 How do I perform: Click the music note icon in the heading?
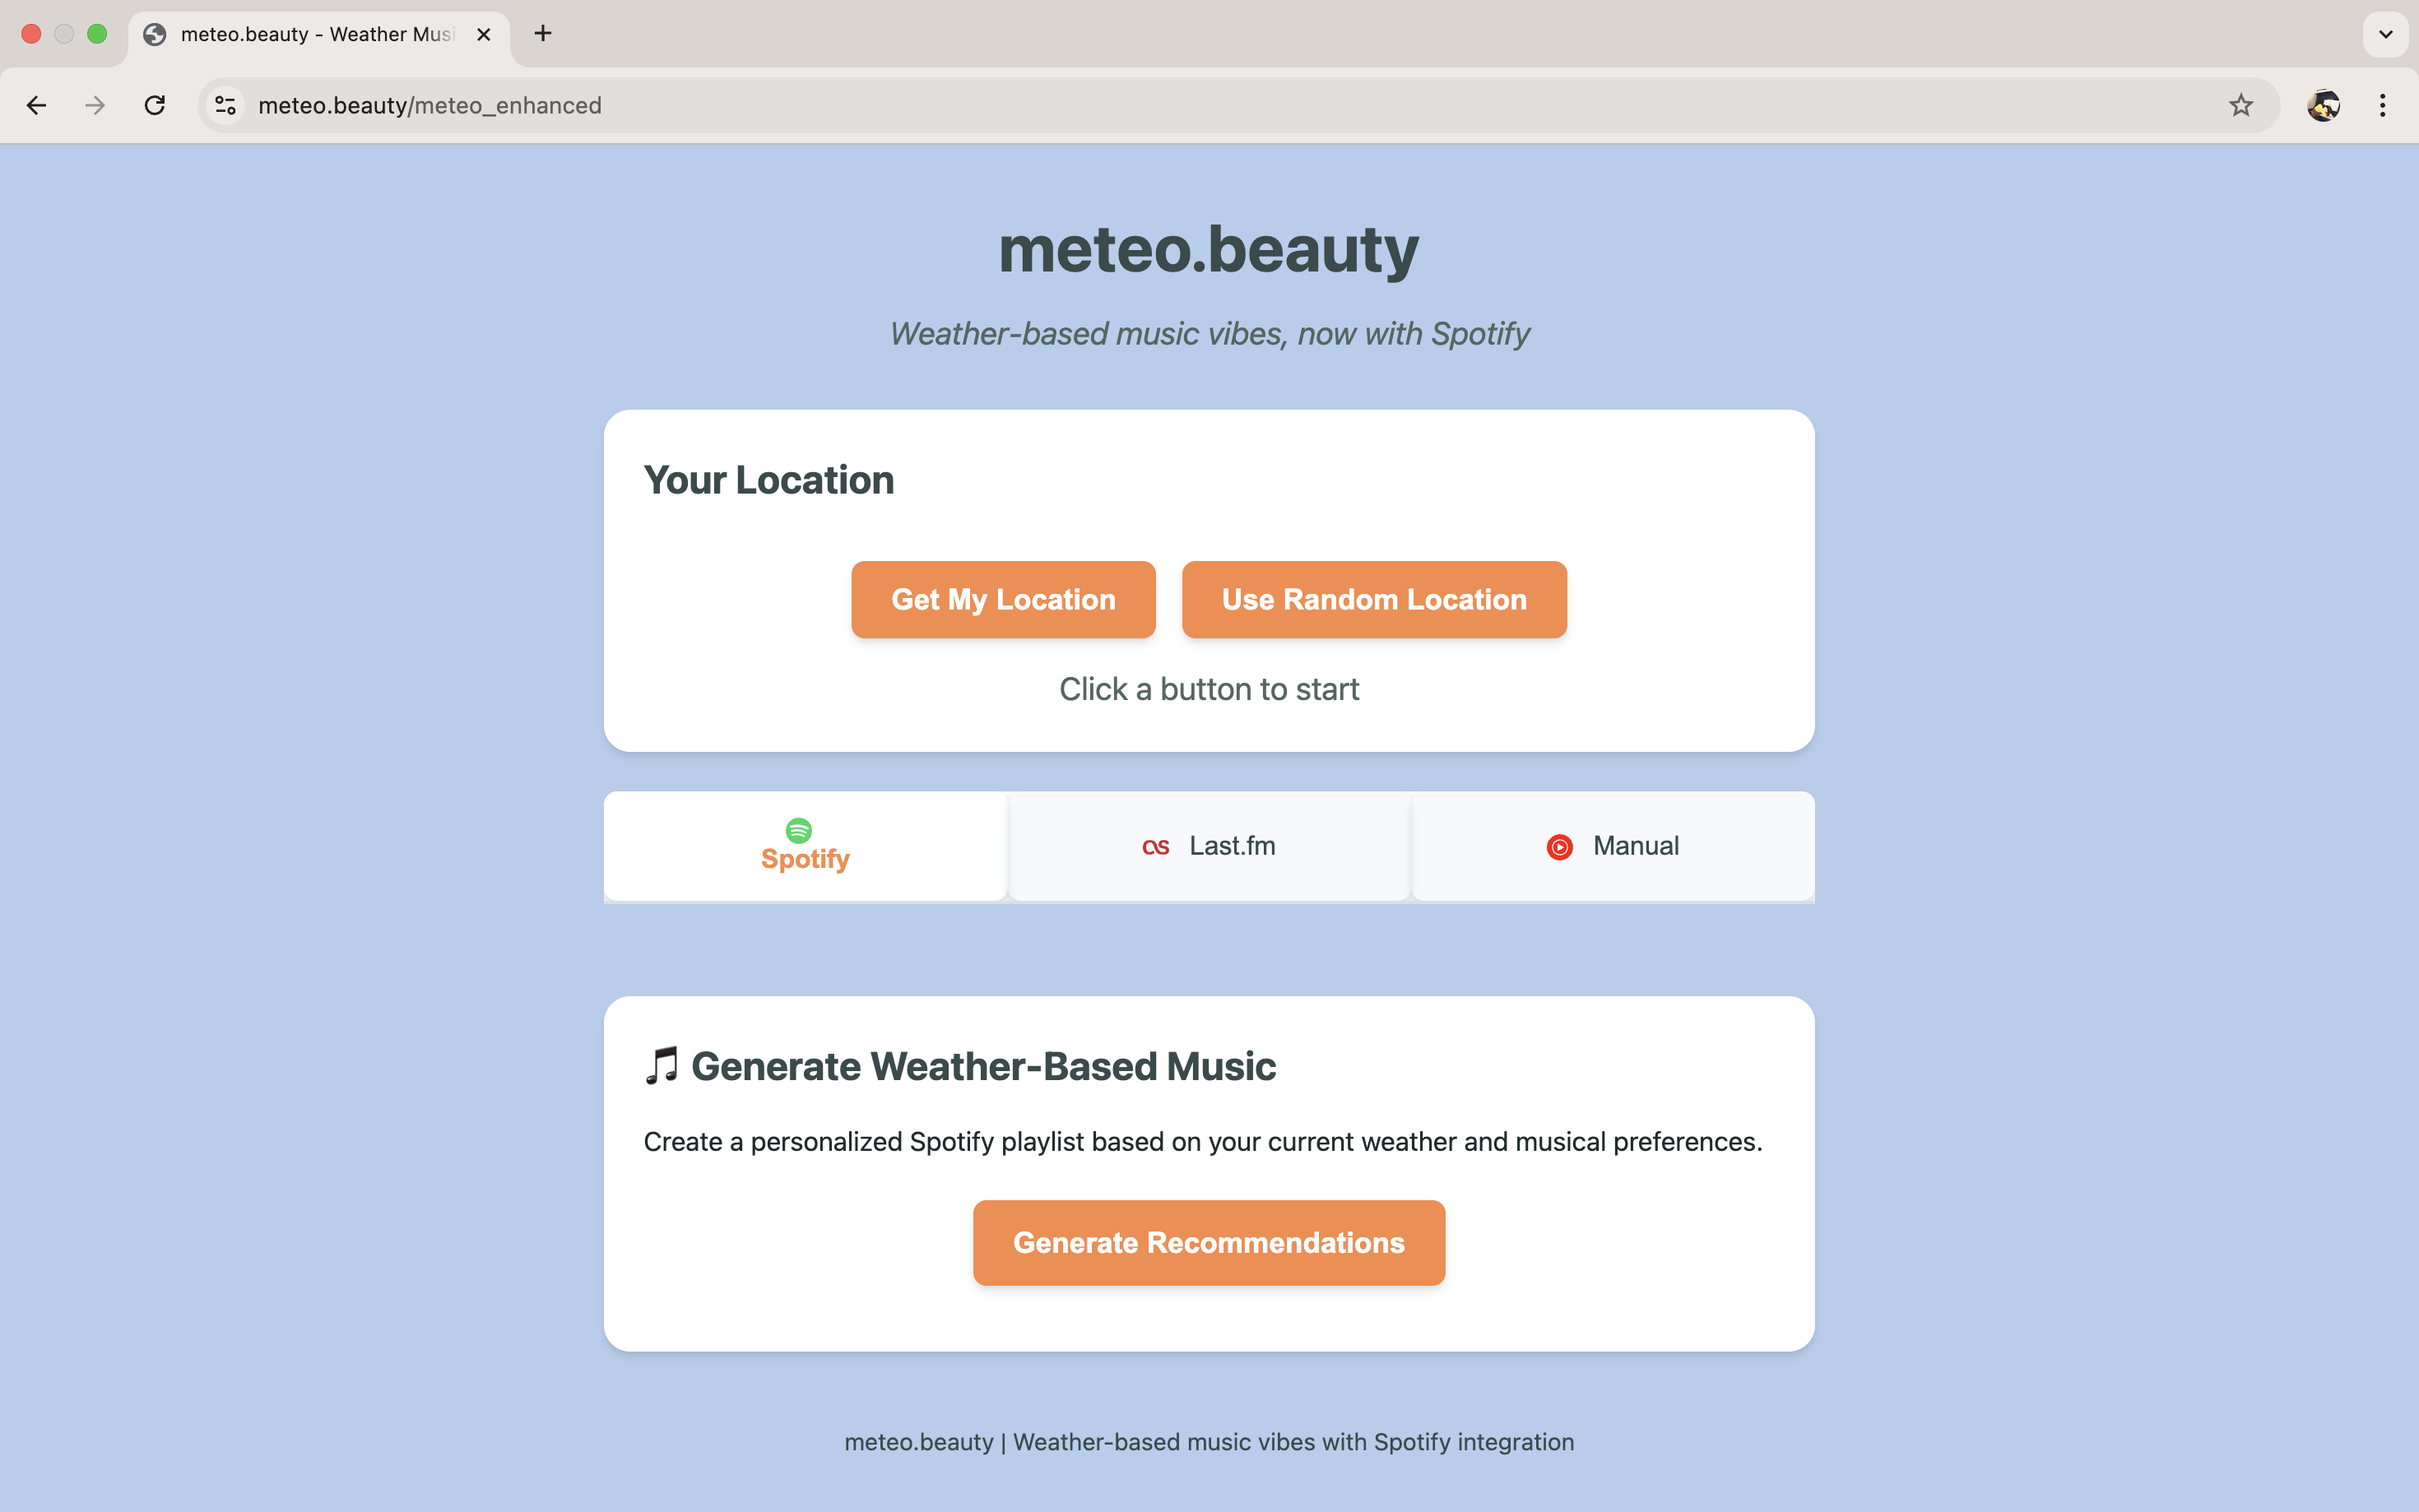point(662,1066)
